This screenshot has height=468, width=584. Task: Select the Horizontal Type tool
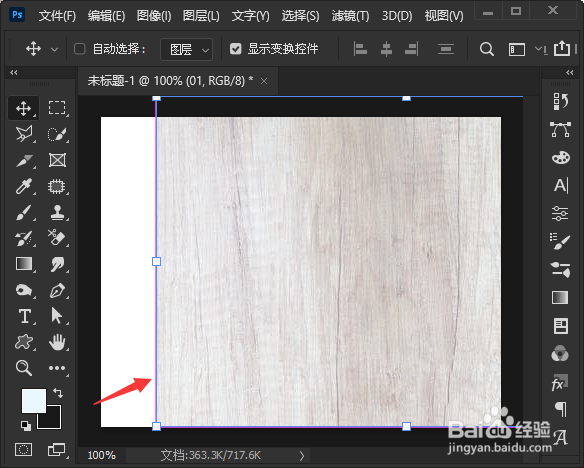pos(24,316)
